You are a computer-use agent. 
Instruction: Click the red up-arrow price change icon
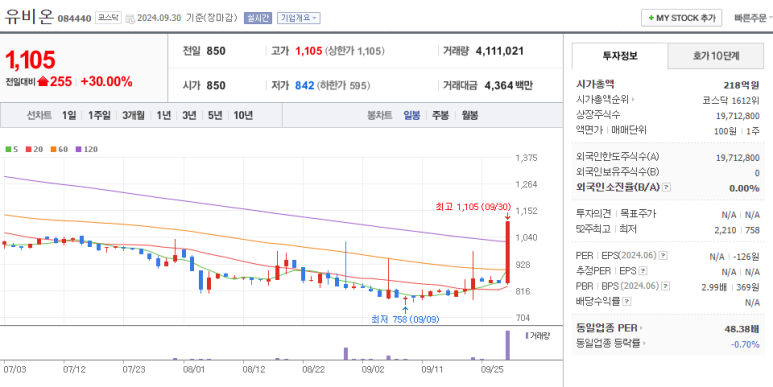(43, 82)
